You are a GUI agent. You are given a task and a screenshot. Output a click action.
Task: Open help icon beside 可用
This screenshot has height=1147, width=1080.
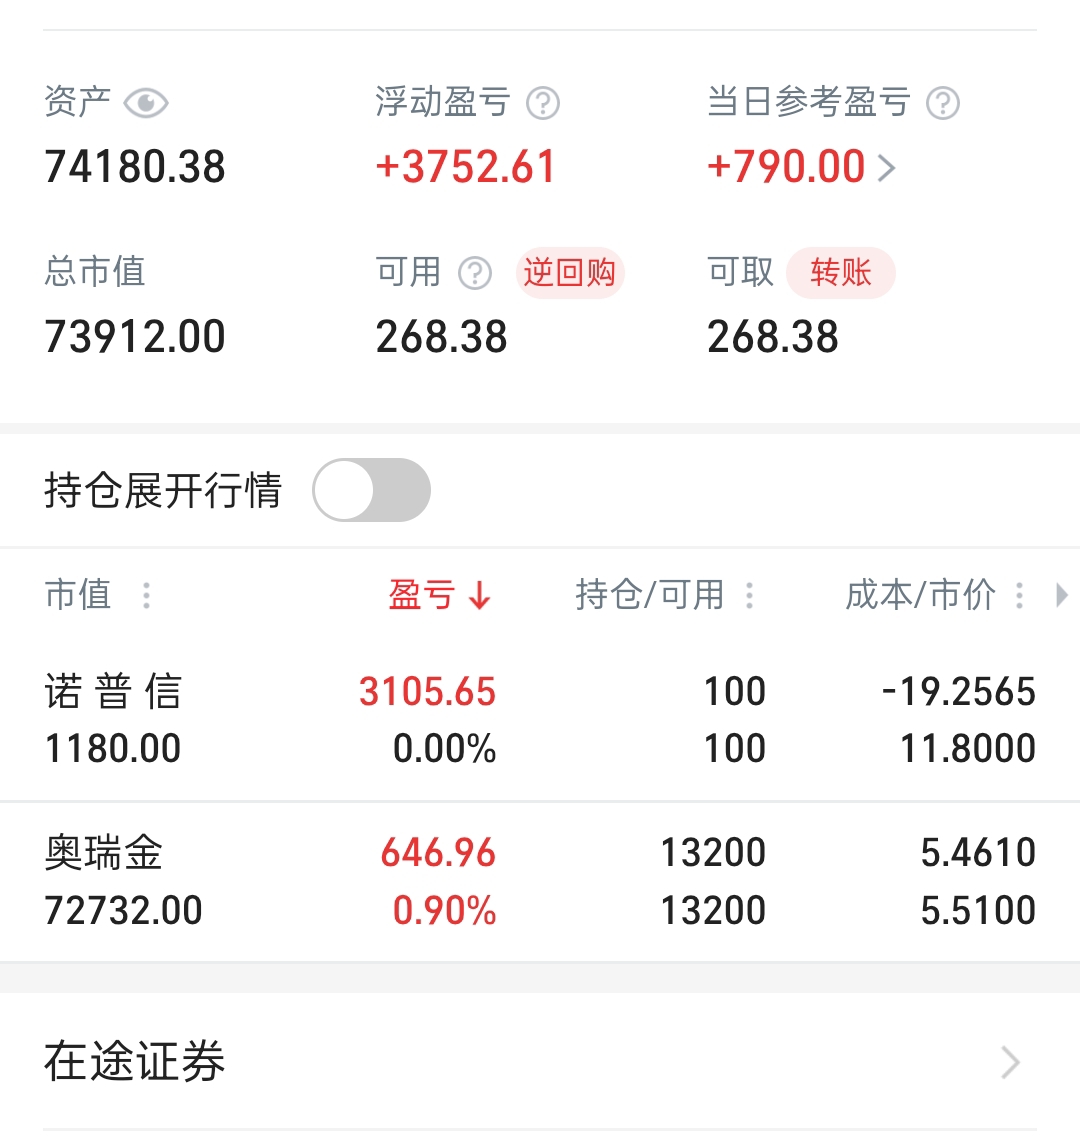click(475, 274)
